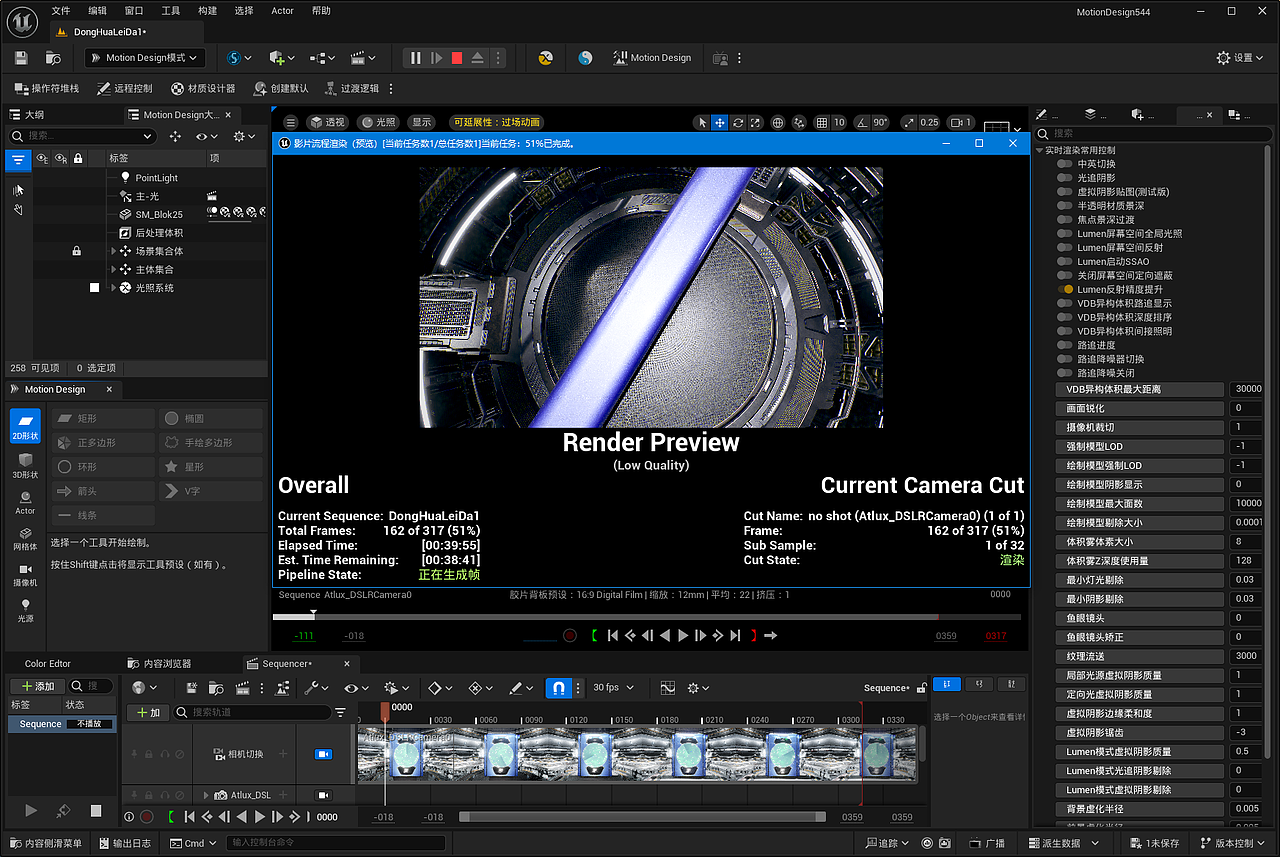The width and height of the screenshot is (1280, 857).
Task: Click the 输出日志 button in status bar
Action: 124,843
